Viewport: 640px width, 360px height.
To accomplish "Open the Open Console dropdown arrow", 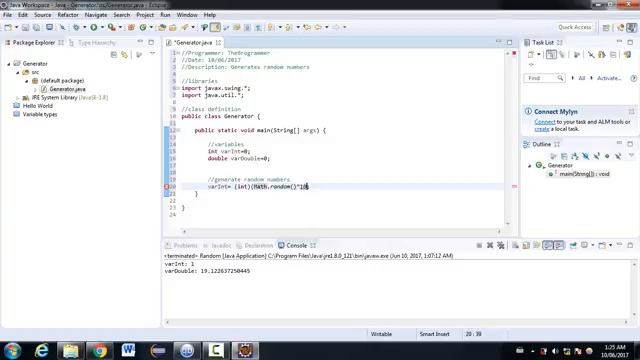I will click(x=610, y=245).
